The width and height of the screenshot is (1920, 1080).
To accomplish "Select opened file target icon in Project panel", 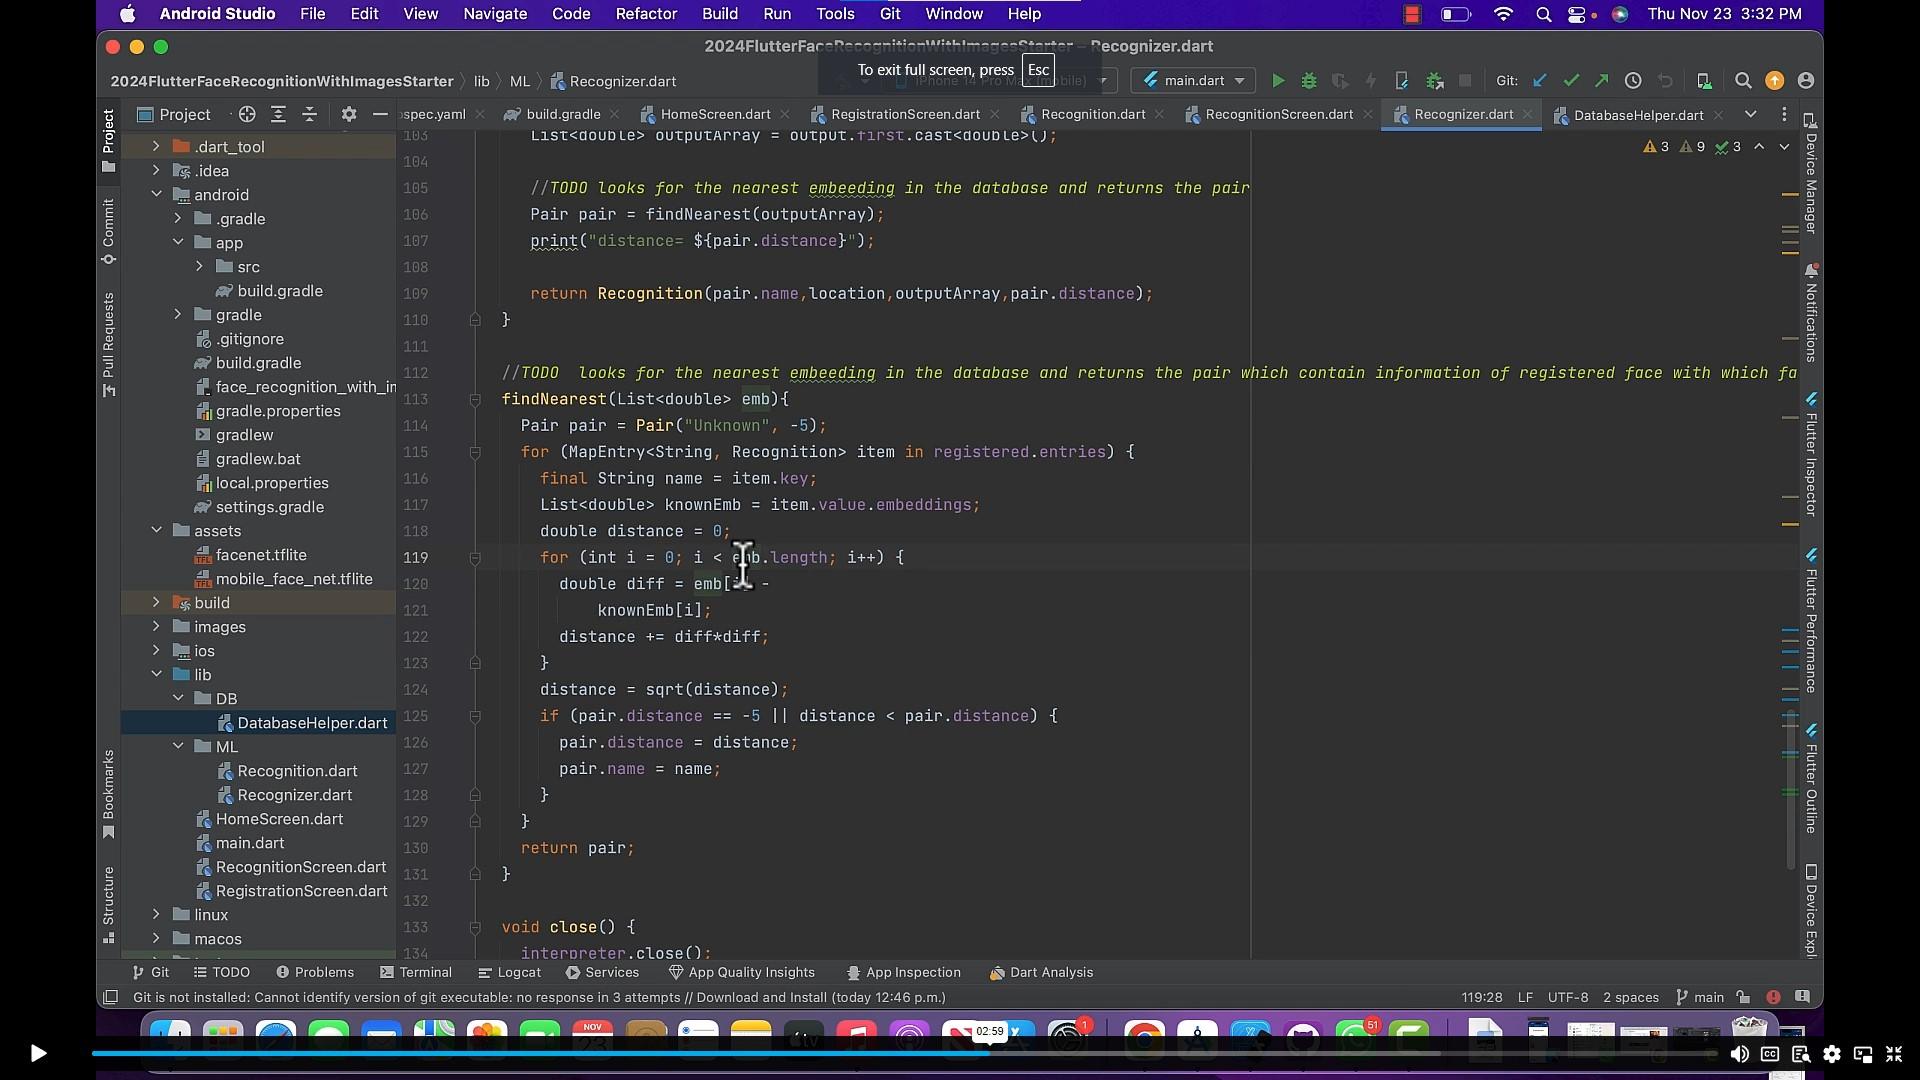I will [247, 114].
